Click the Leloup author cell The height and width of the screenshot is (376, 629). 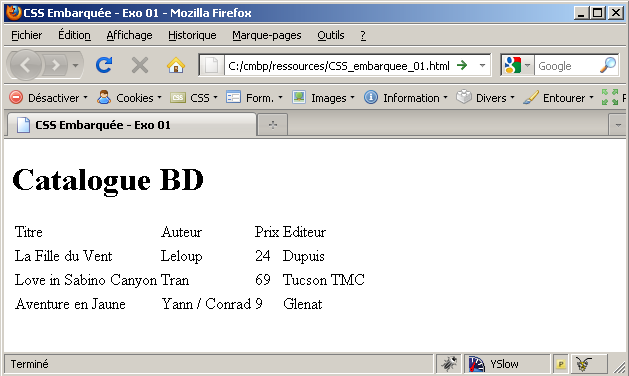(x=181, y=256)
